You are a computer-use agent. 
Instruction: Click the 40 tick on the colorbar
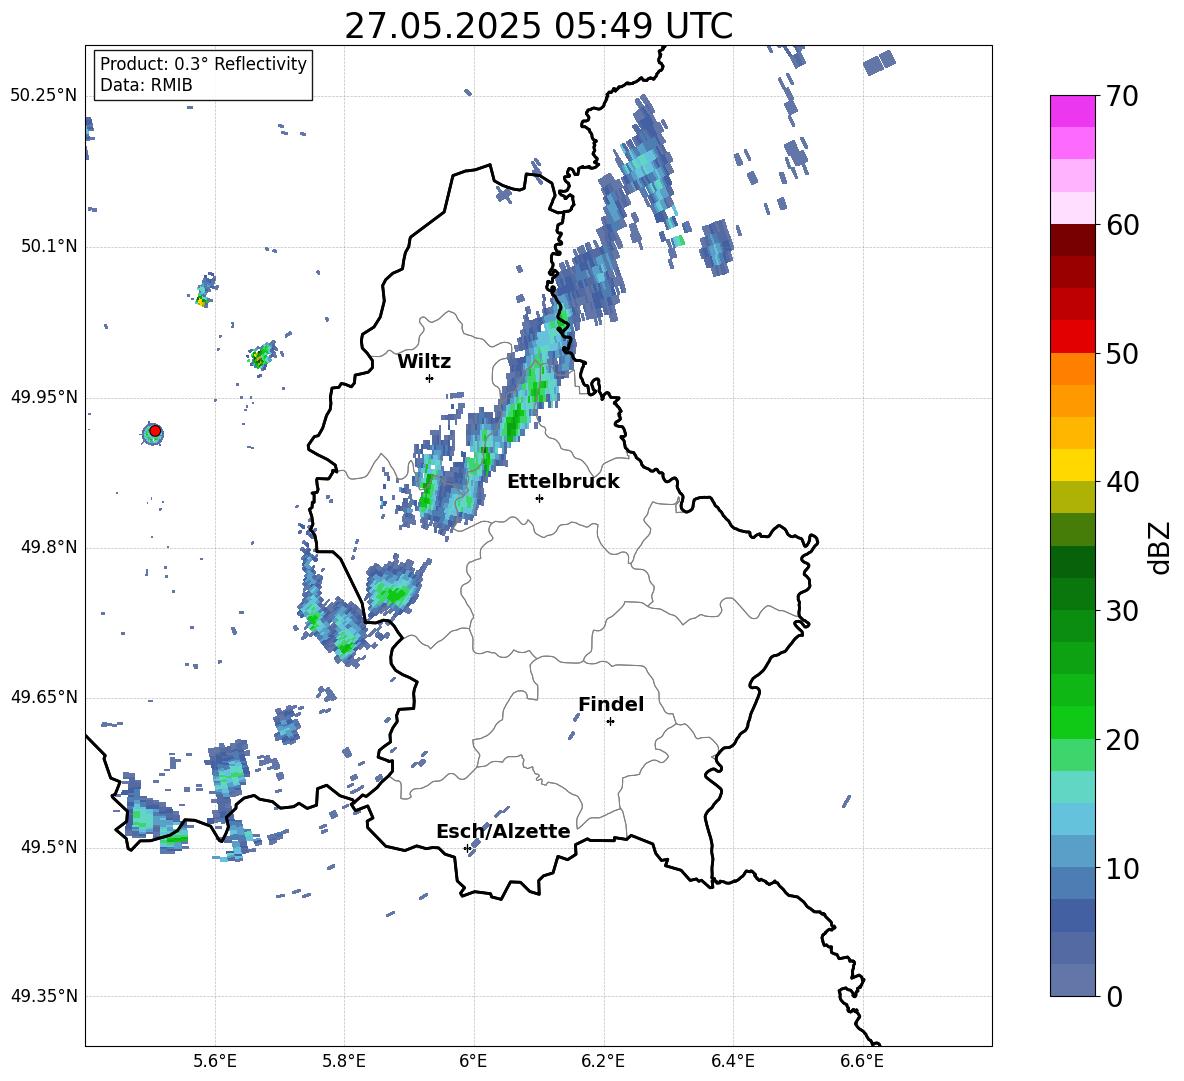1122,482
